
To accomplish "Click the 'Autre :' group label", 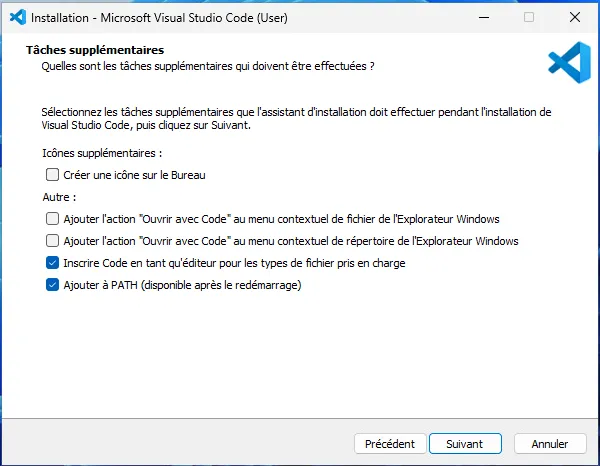I will 59,197.
